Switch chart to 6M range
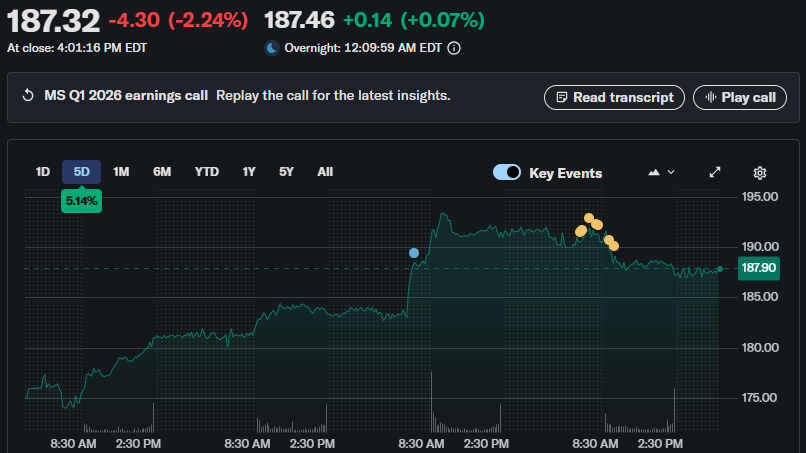This screenshot has width=806, height=453. coord(162,171)
